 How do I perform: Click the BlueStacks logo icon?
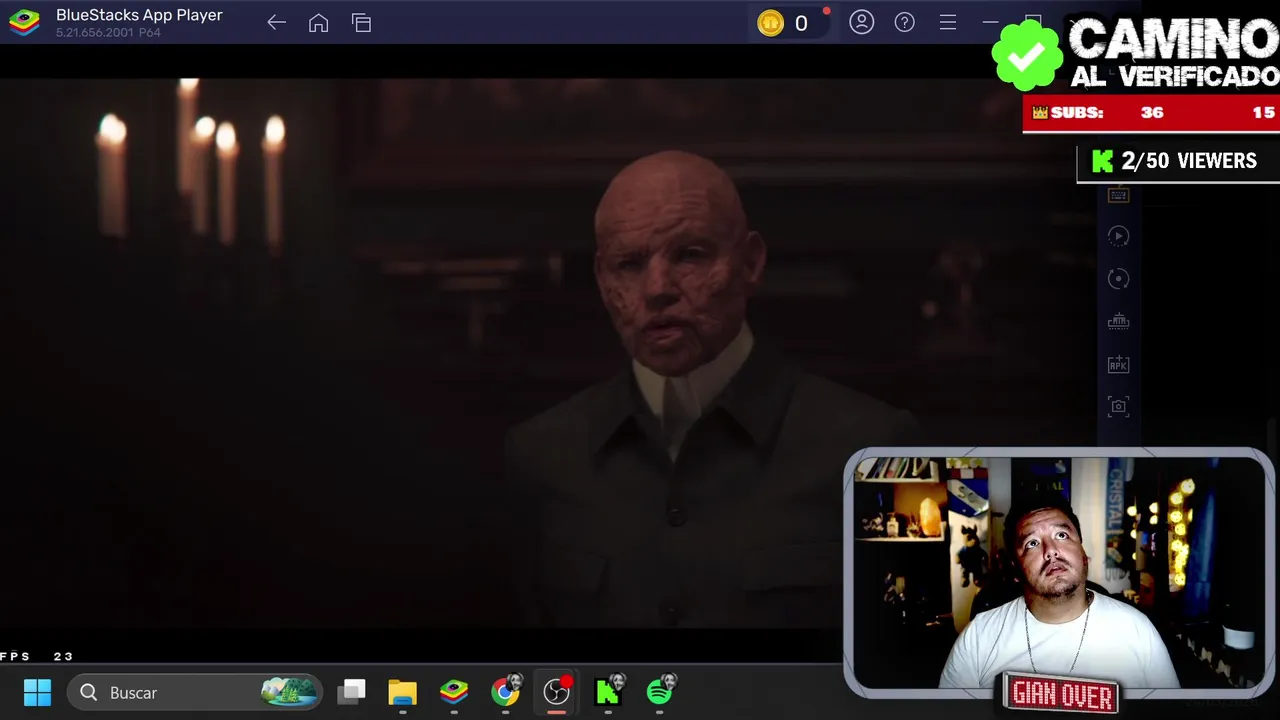click(24, 22)
